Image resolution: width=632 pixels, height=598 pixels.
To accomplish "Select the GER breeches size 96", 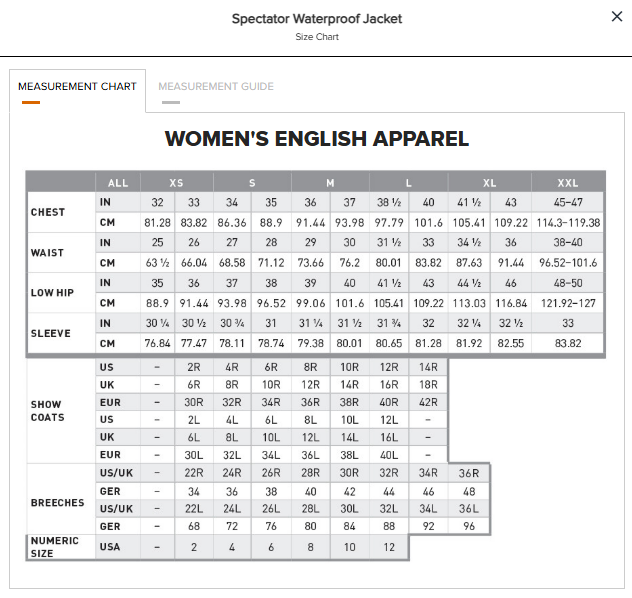I will pyautogui.click(x=469, y=526).
